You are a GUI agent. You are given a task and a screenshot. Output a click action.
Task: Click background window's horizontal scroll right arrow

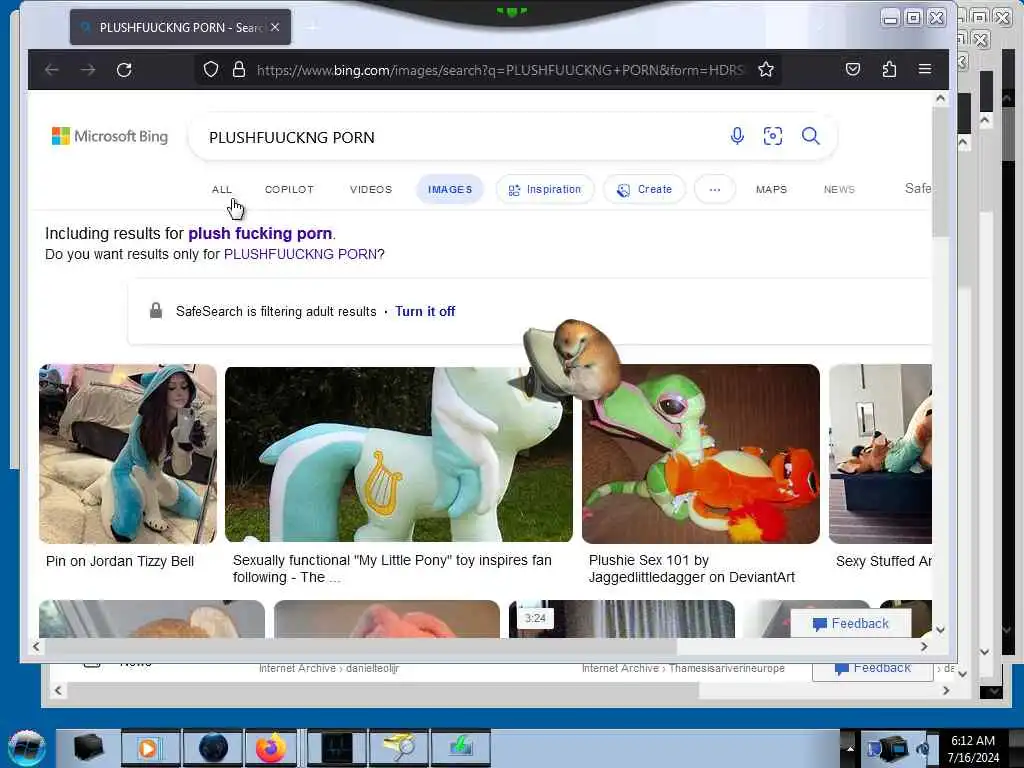pyautogui.click(x=946, y=690)
